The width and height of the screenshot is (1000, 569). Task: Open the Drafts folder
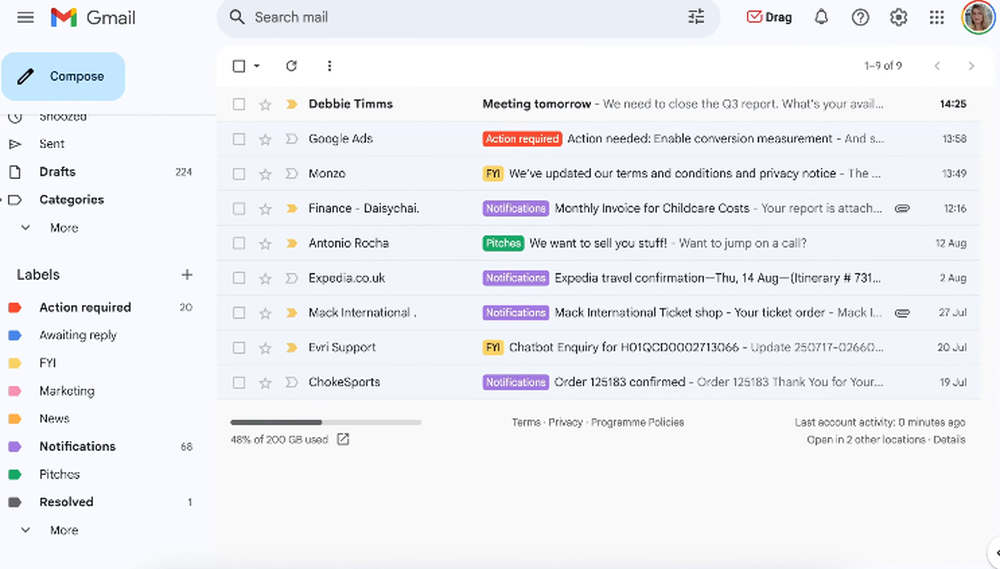57,172
